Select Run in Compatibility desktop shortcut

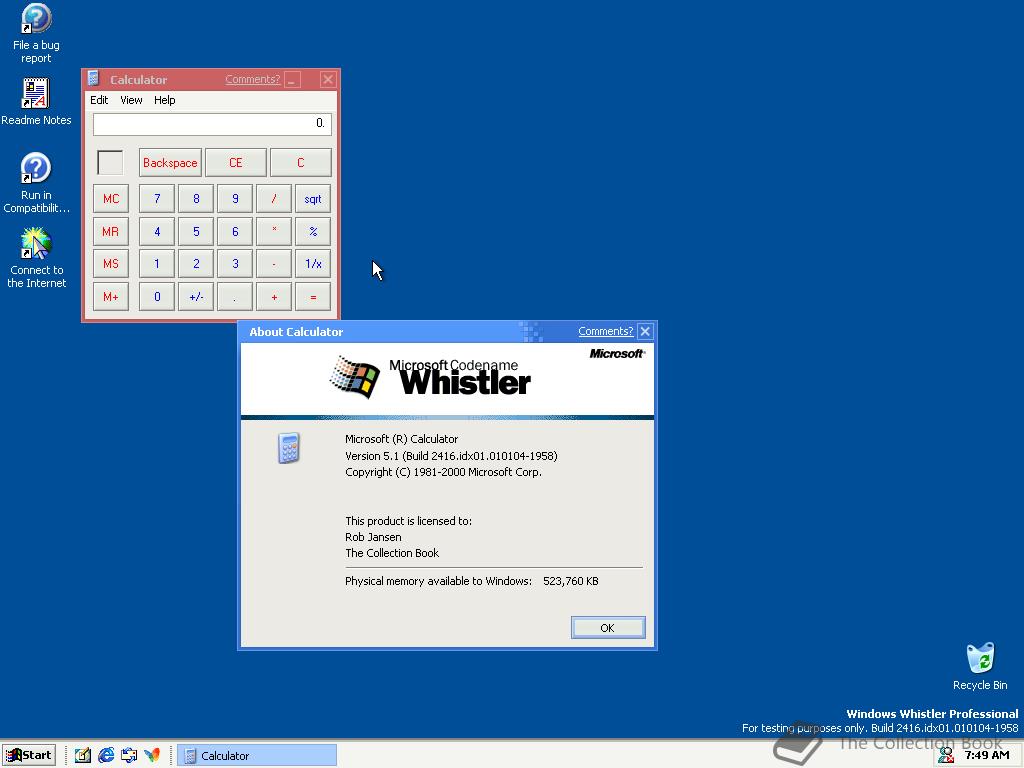click(x=36, y=183)
